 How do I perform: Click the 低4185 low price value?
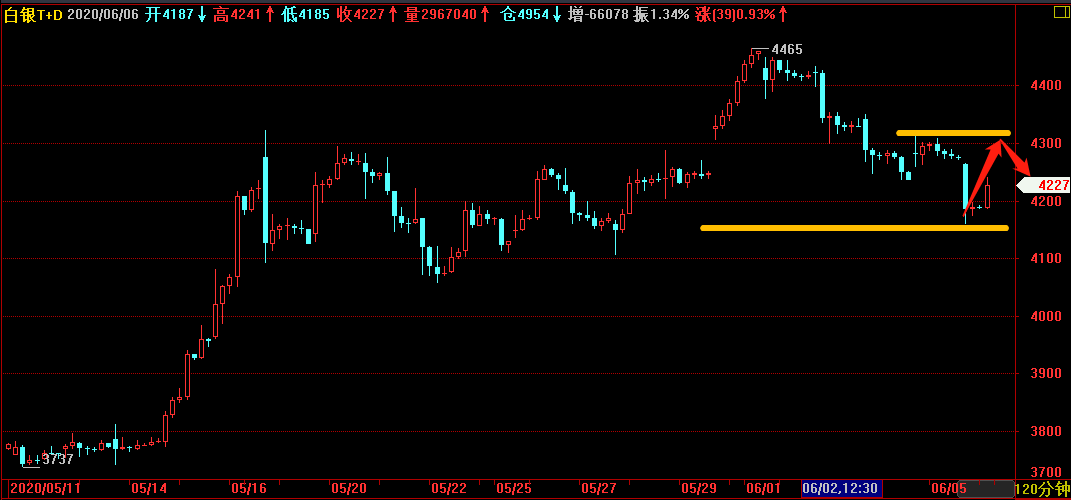[x=307, y=14]
